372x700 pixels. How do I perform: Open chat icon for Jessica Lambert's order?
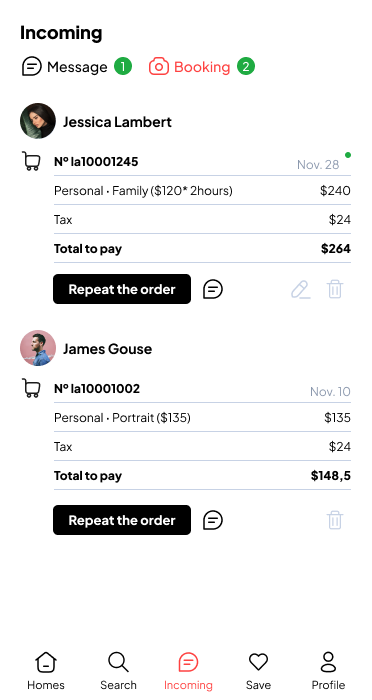213,289
